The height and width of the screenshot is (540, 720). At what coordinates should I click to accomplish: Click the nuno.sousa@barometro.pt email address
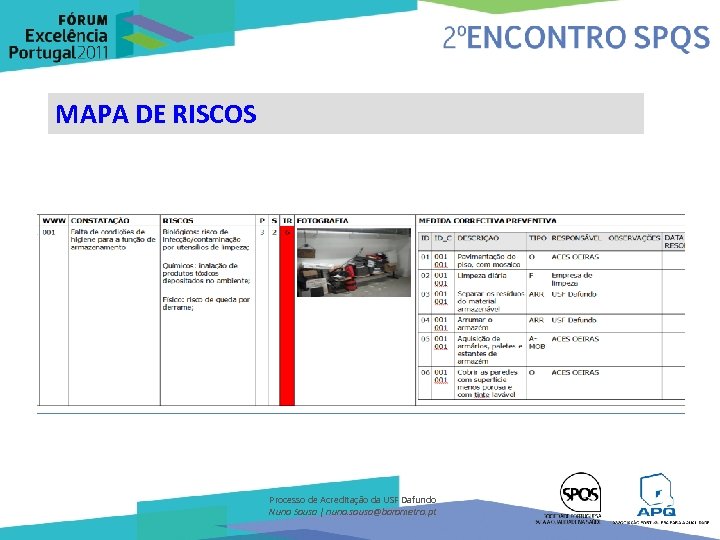[x=381, y=512]
